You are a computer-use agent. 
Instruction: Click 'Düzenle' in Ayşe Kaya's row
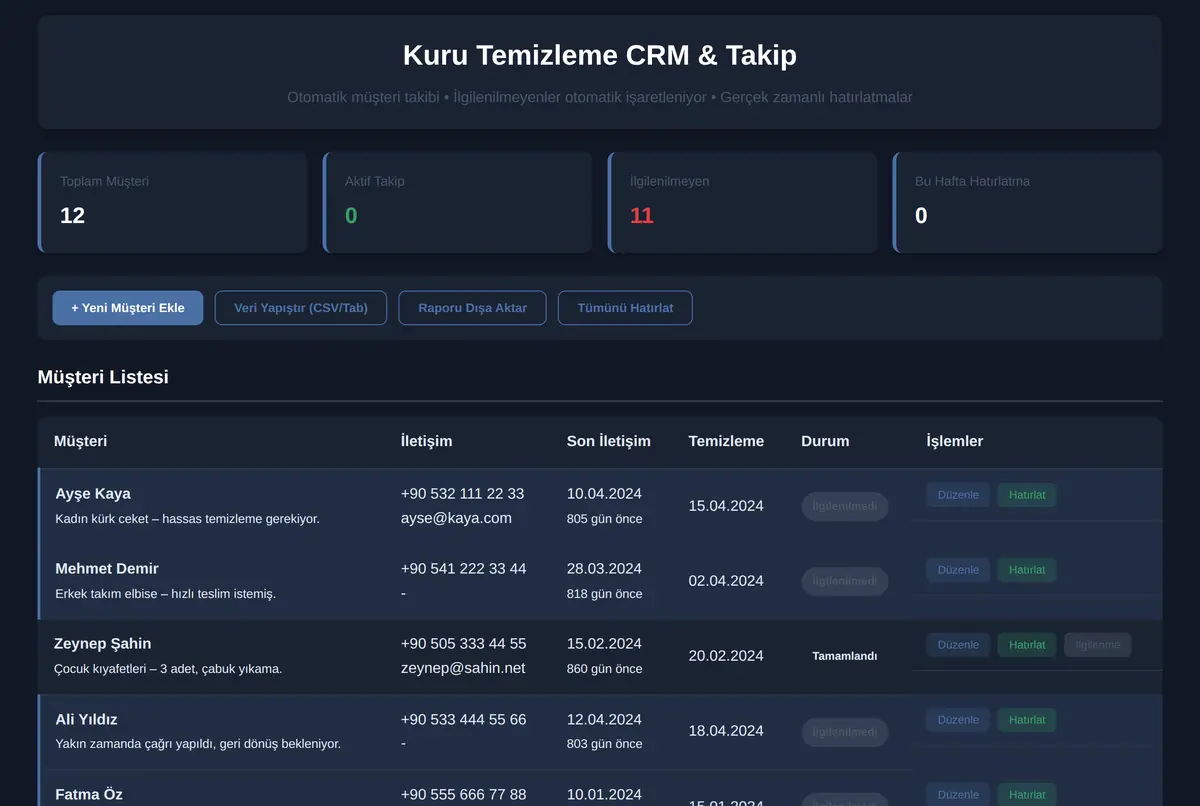[958, 494]
